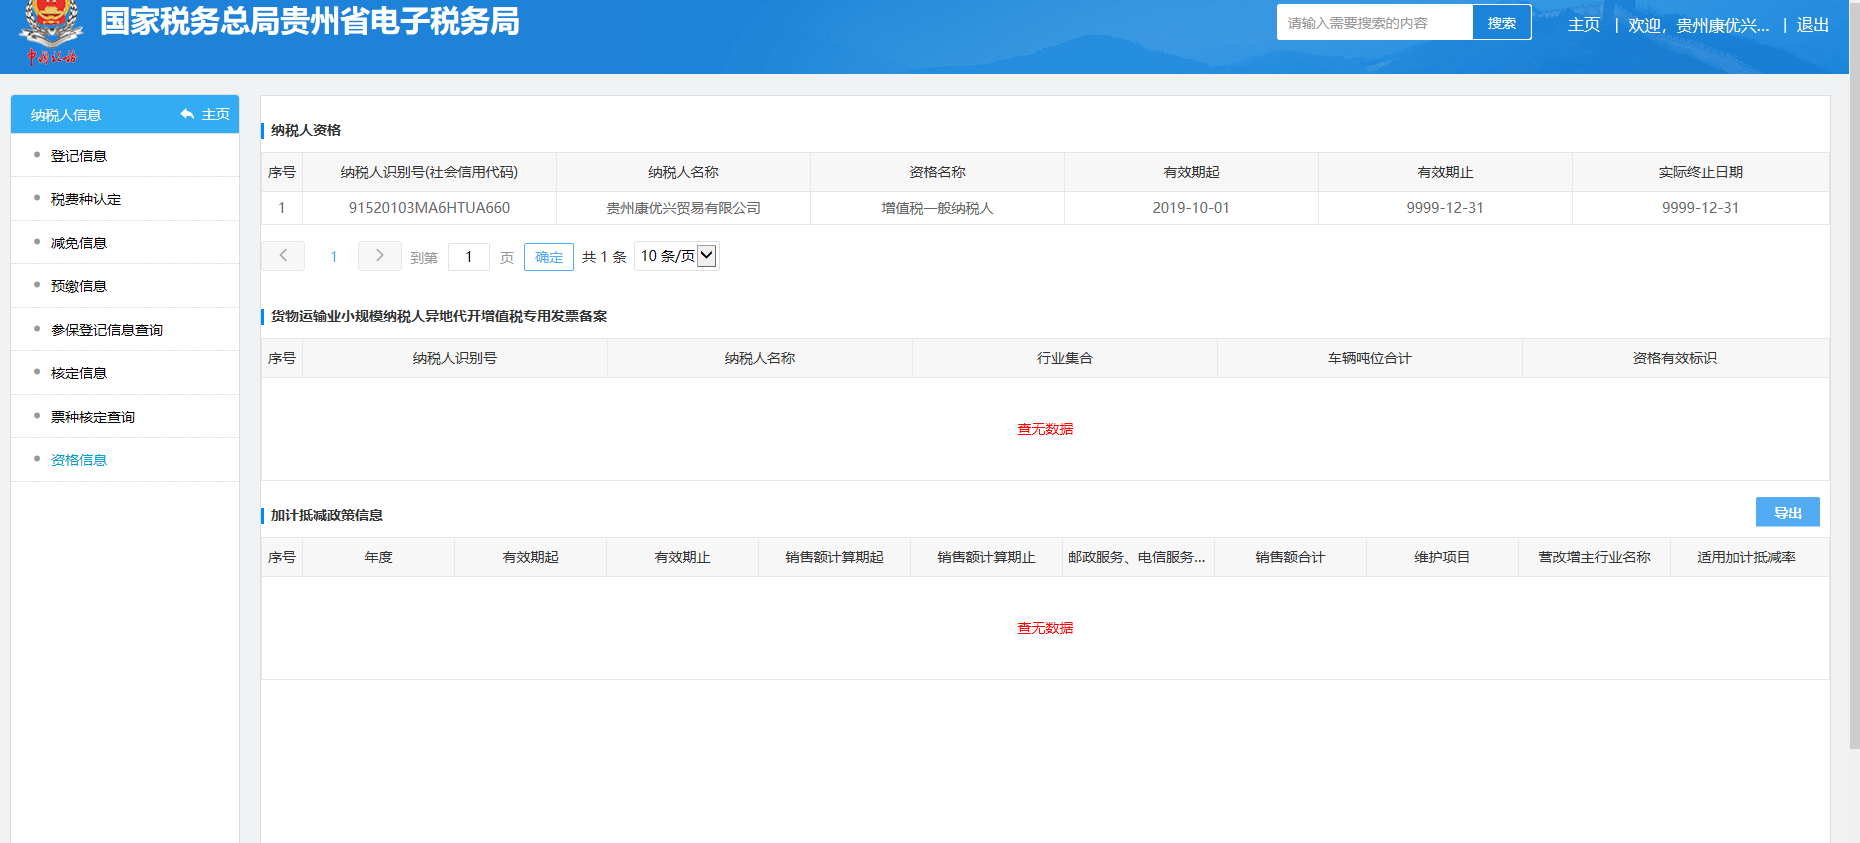The height and width of the screenshot is (843, 1860).
Task: Open 税费种认定 in the sidebar
Action: click(86, 199)
